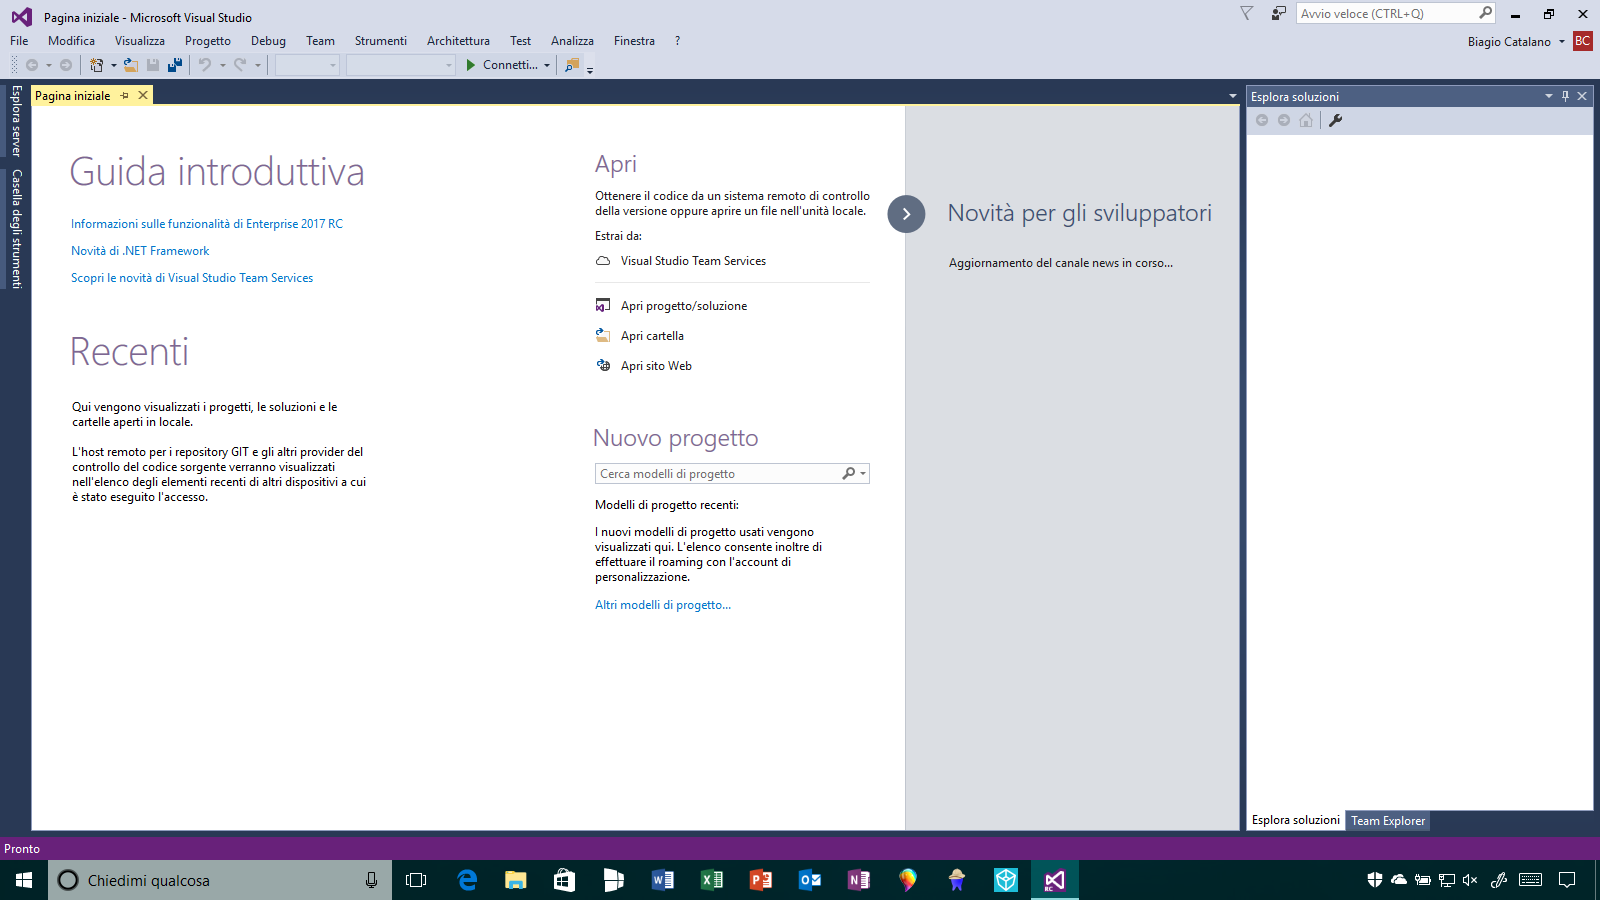Click the Back arrow in Esplora soluzioni toolbar

[1262, 120]
